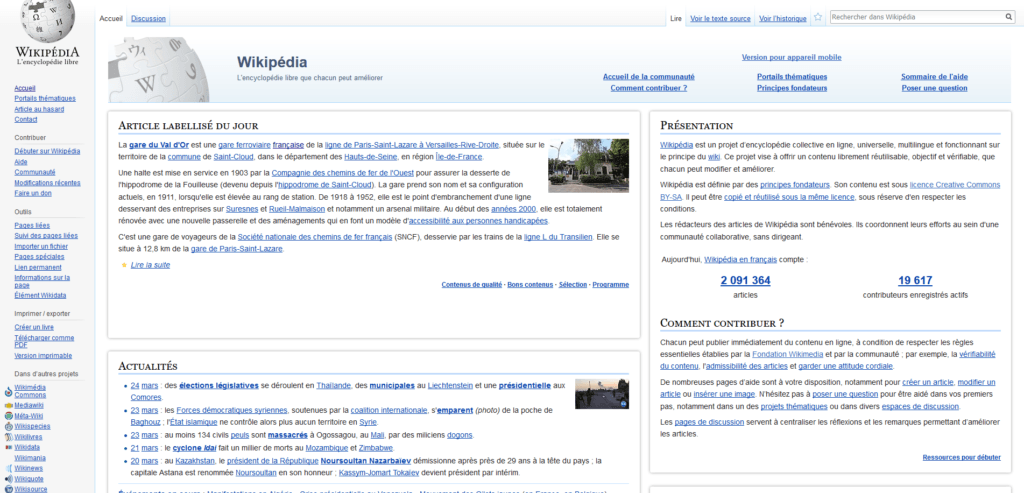The height and width of the screenshot is (493, 1024).
Task: Open Pages spéciales sidebar link
Action: pyautogui.click(x=39, y=257)
